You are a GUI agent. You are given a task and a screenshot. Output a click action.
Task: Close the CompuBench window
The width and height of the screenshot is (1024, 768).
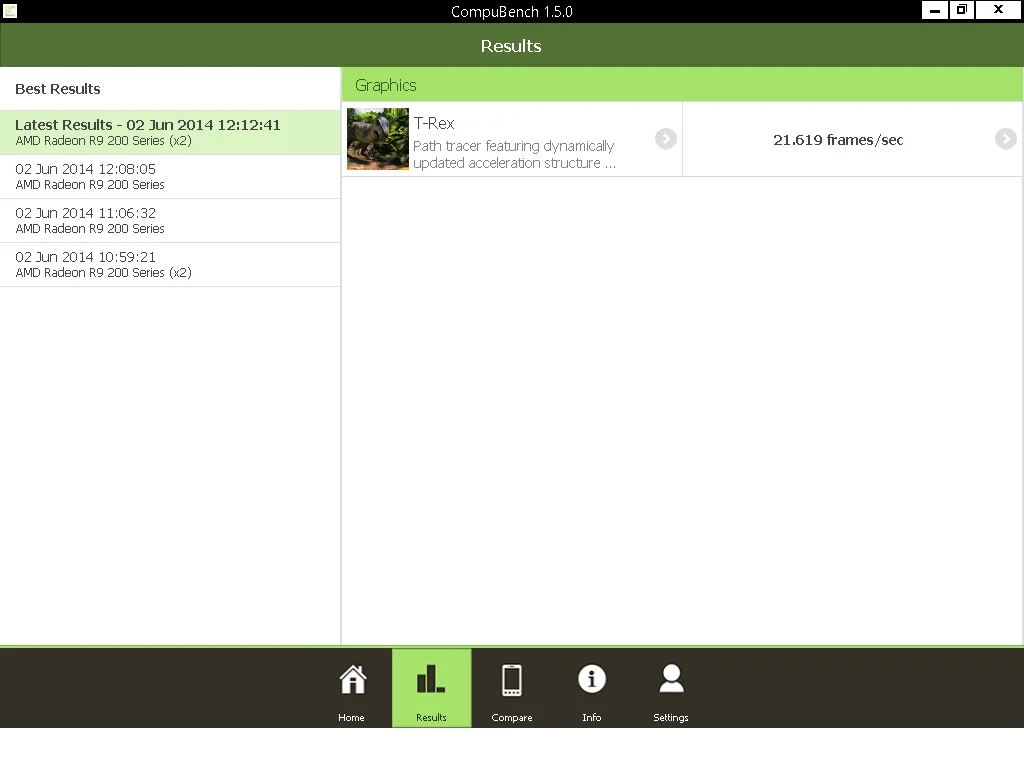[x=999, y=10]
